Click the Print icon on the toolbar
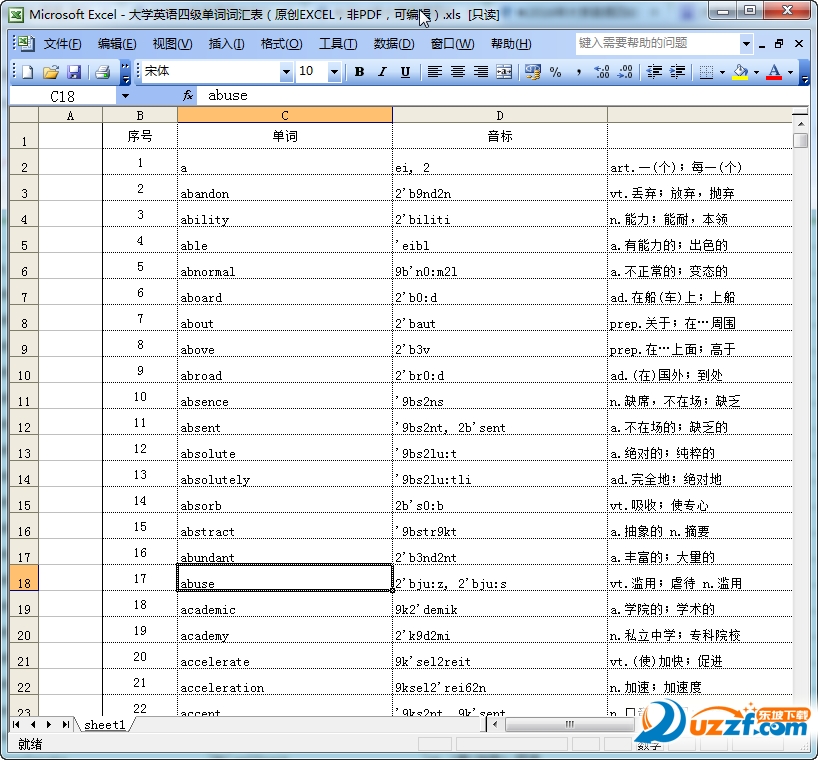The height and width of the screenshot is (760, 818). tap(104, 72)
